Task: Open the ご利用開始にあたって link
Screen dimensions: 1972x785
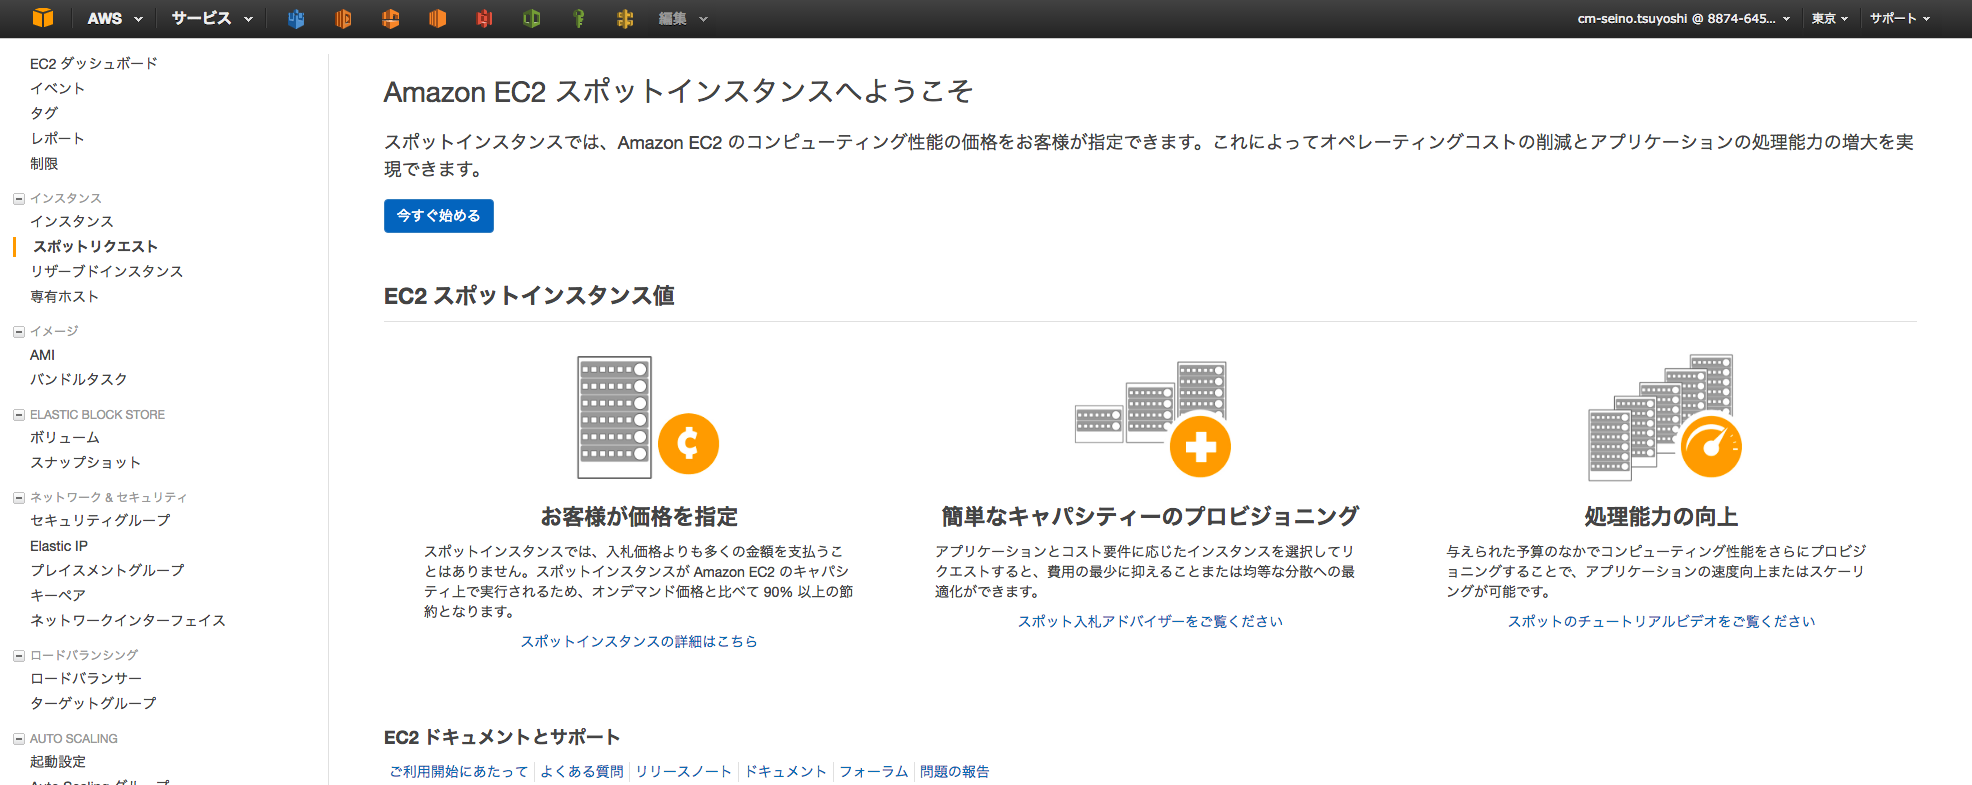Action: [x=459, y=771]
